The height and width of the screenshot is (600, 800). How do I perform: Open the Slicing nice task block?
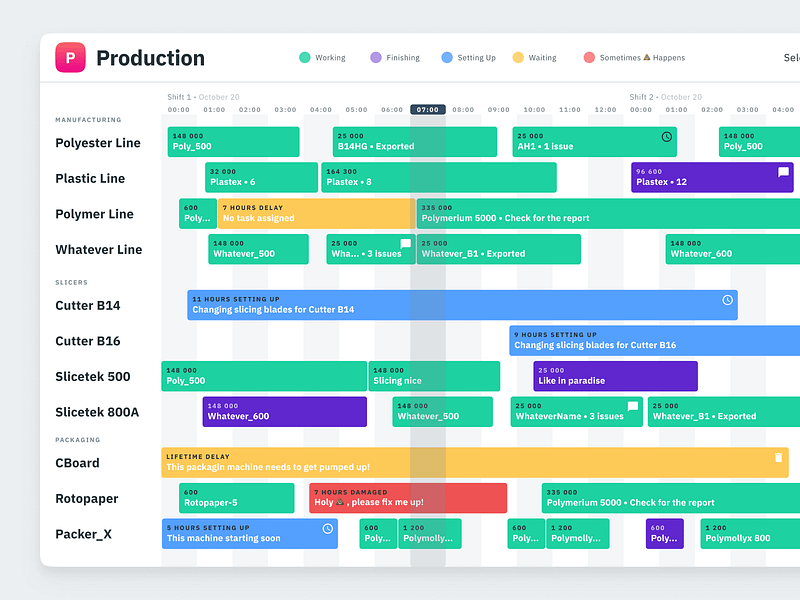coord(434,376)
